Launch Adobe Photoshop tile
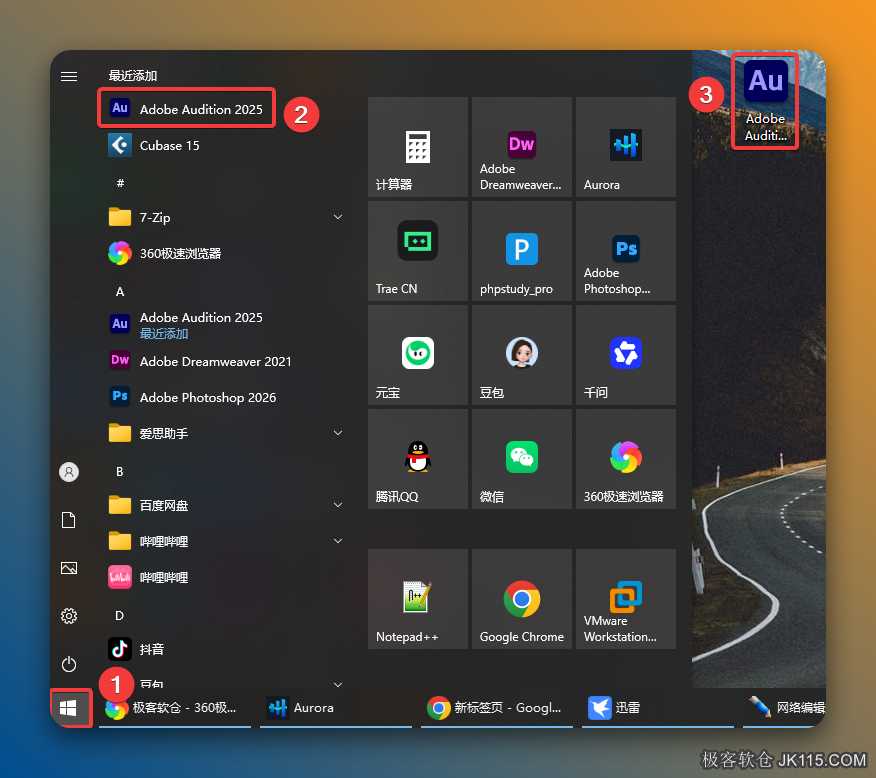The image size is (876, 778). tap(625, 251)
